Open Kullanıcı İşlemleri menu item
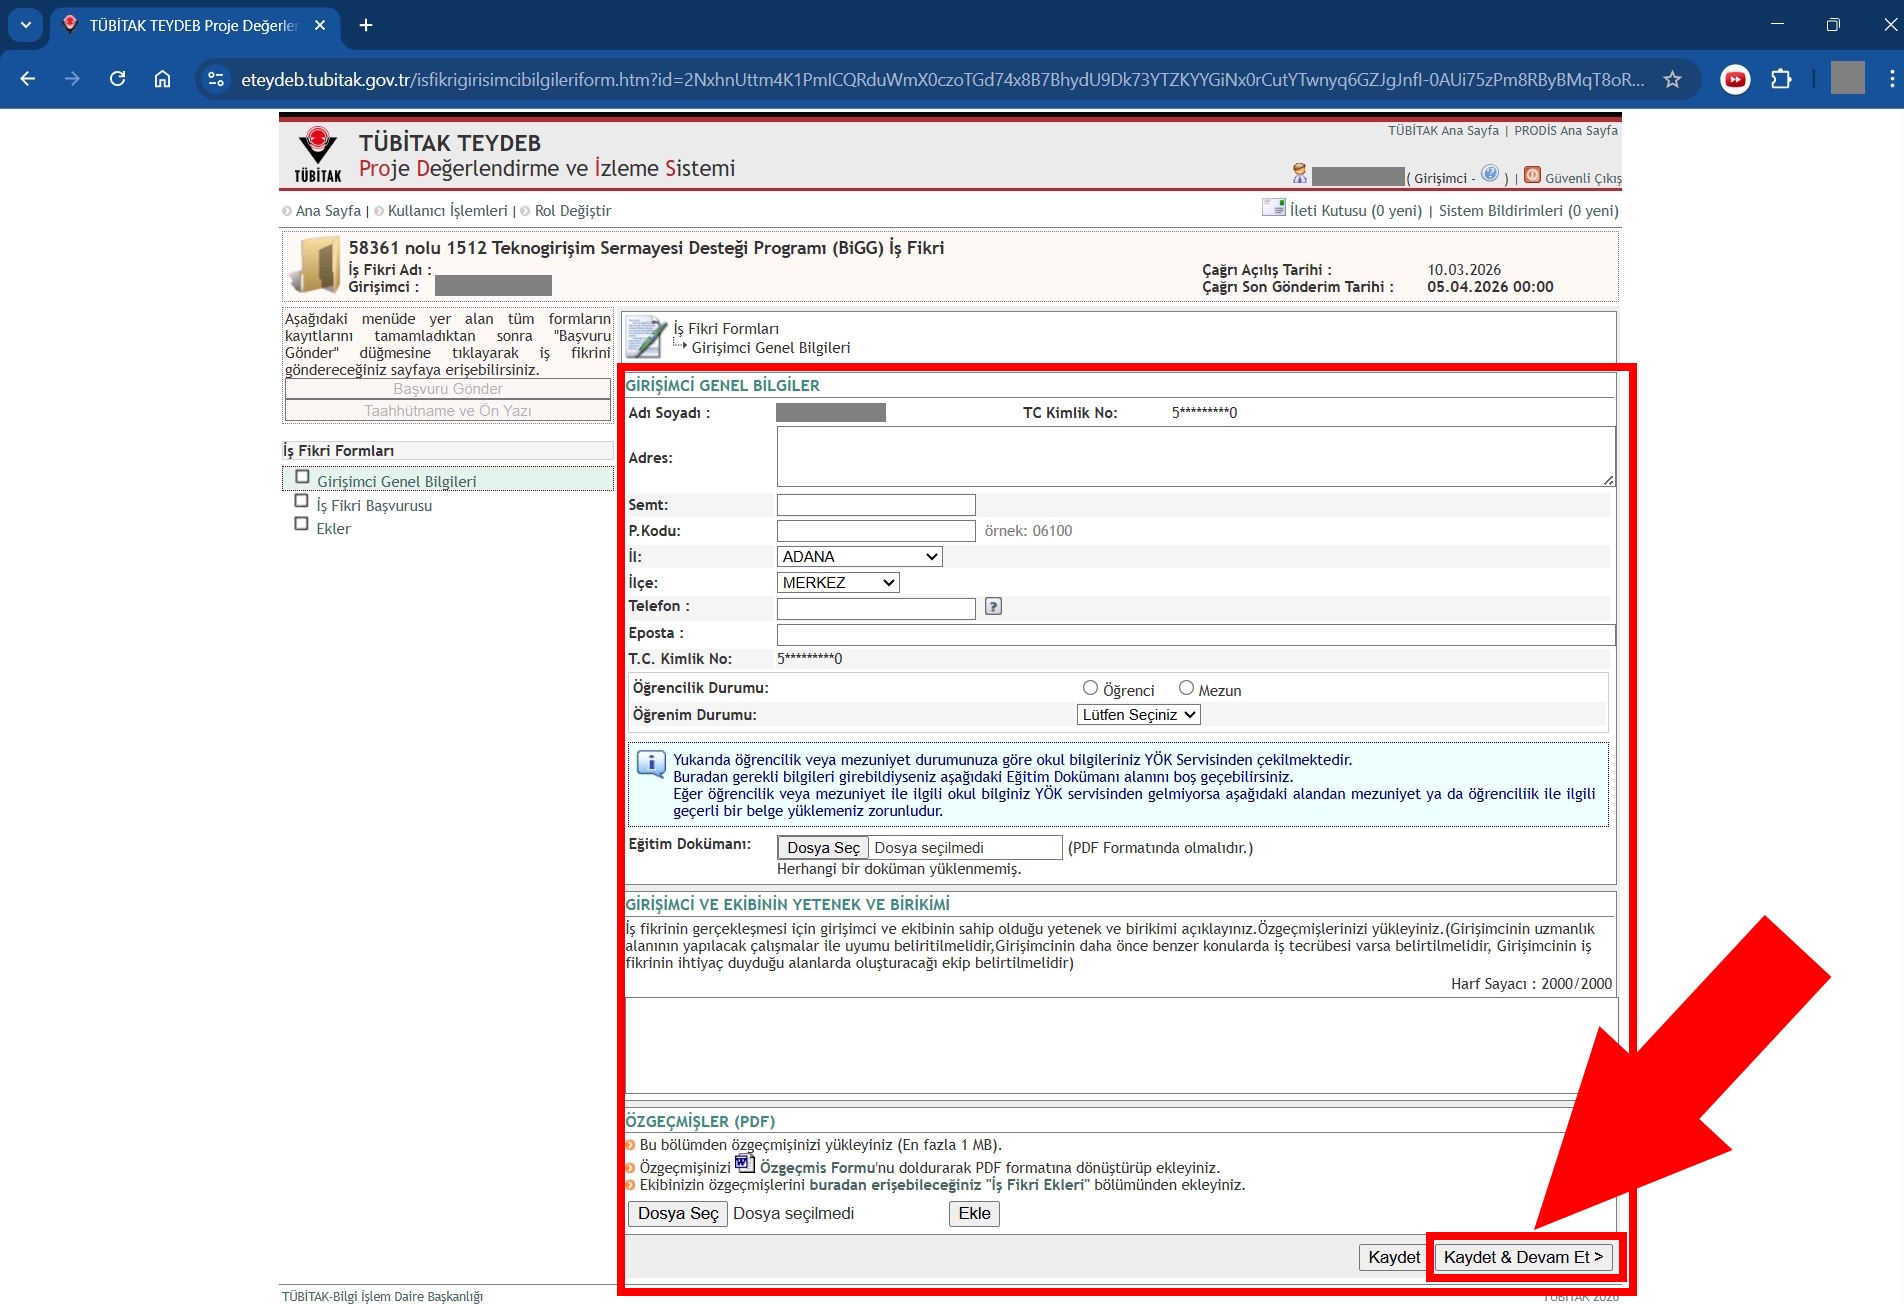Screen dimensions: 1904x1308 coord(447,211)
